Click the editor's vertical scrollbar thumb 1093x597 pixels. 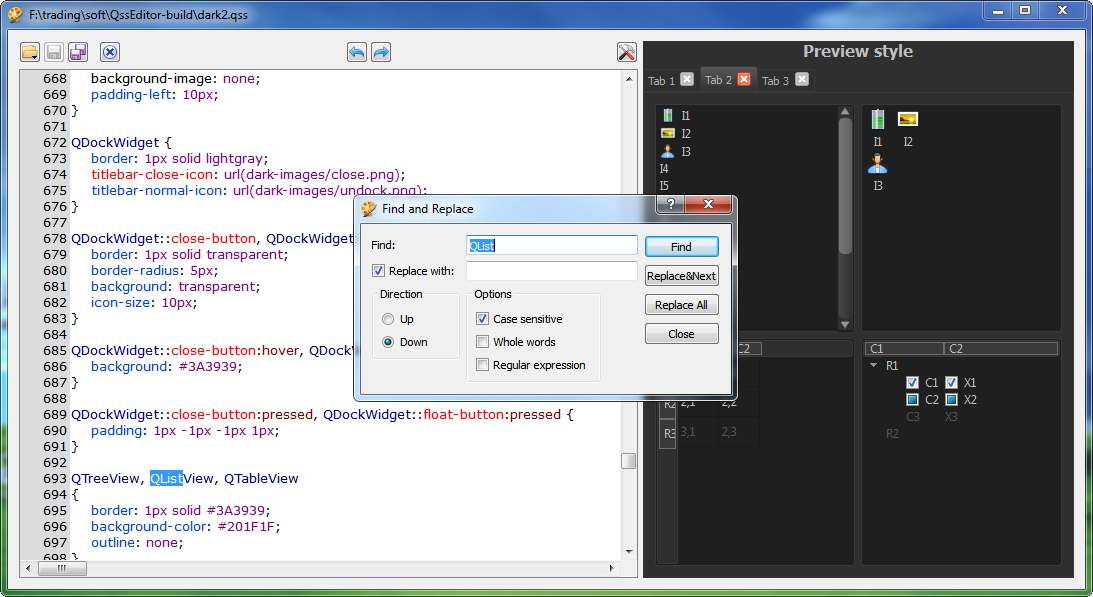tap(628, 461)
